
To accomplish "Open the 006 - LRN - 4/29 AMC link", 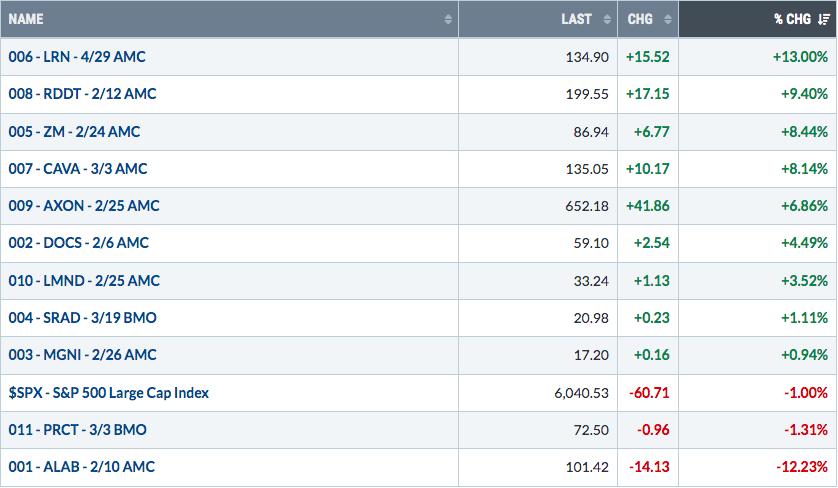I will [77, 57].
